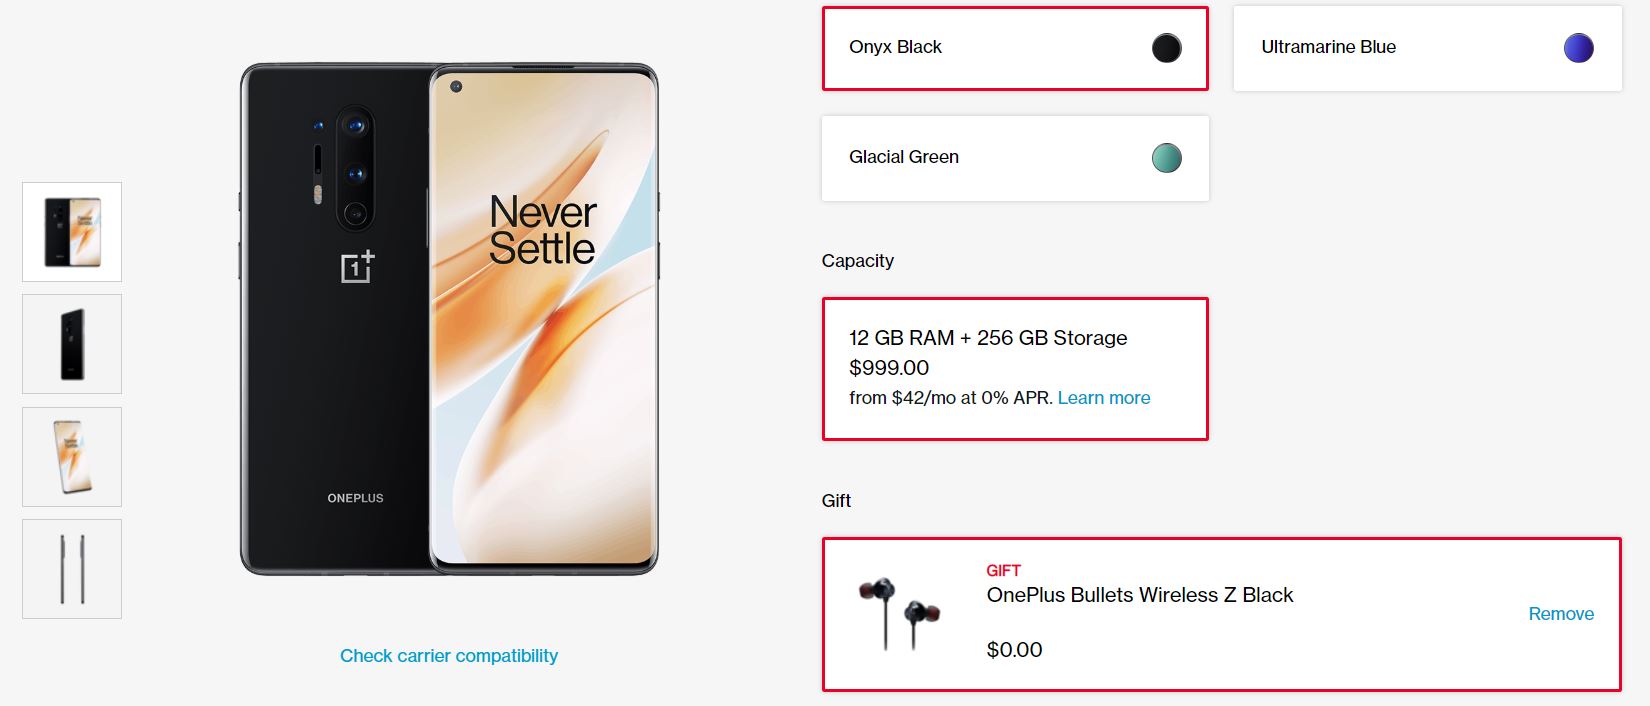Remove the Bullets Wireless Z gift
The height and width of the screenshot is (706, 1650).
[1560, 614]
